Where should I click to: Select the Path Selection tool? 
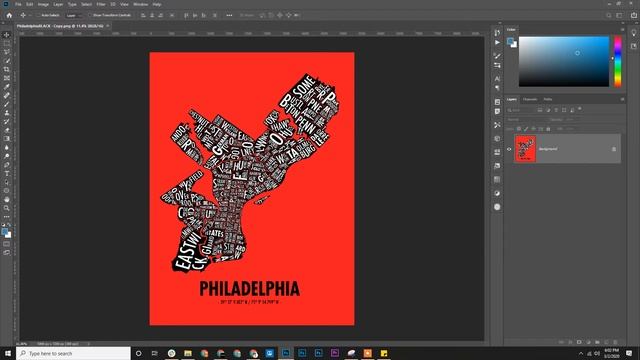(x=7, y=182)
